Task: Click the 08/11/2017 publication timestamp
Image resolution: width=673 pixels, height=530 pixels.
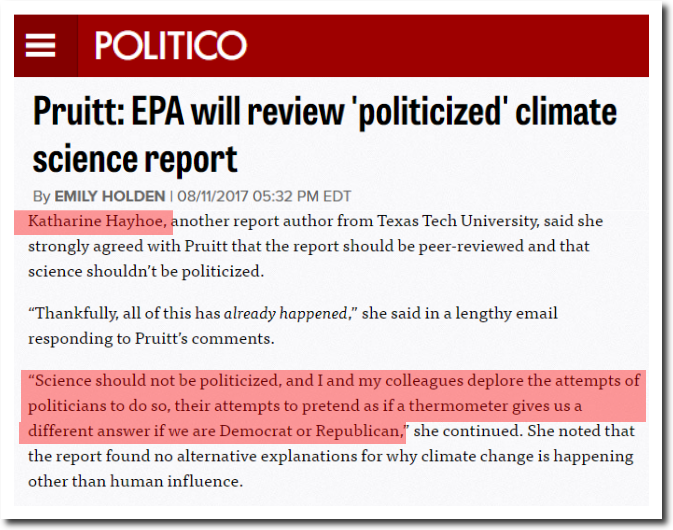Action: [264, 197]
